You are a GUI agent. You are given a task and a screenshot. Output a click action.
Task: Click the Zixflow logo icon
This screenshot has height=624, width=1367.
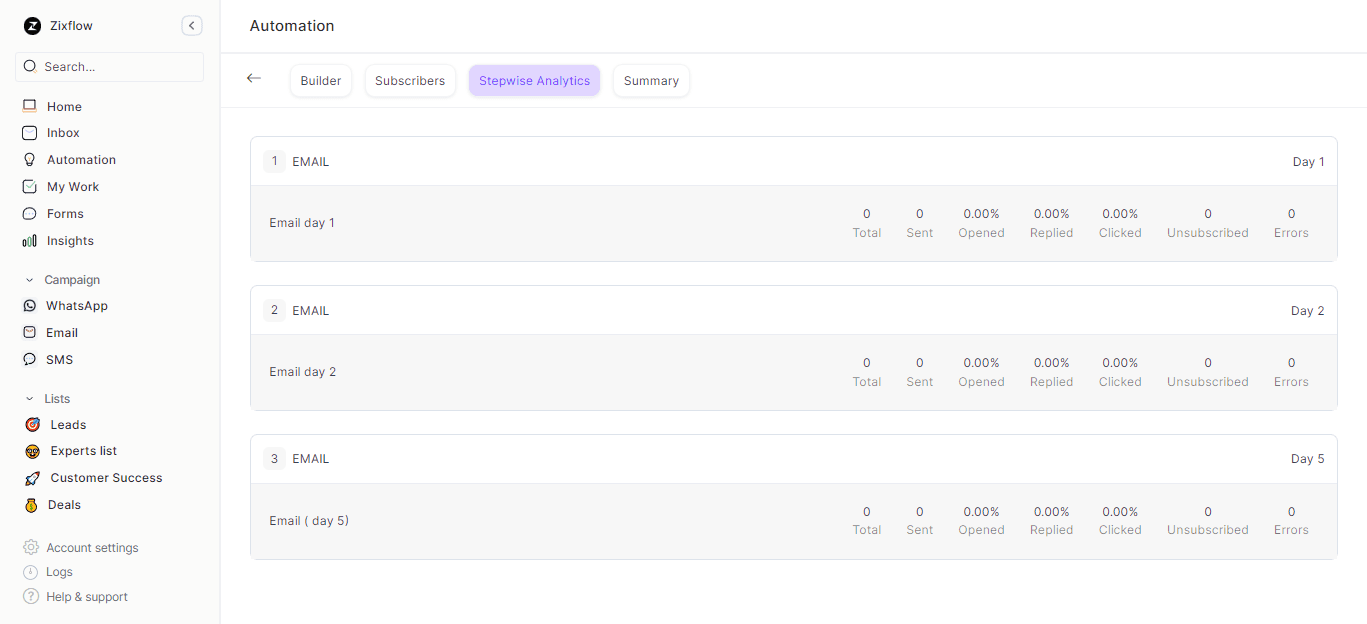point(32,26)
